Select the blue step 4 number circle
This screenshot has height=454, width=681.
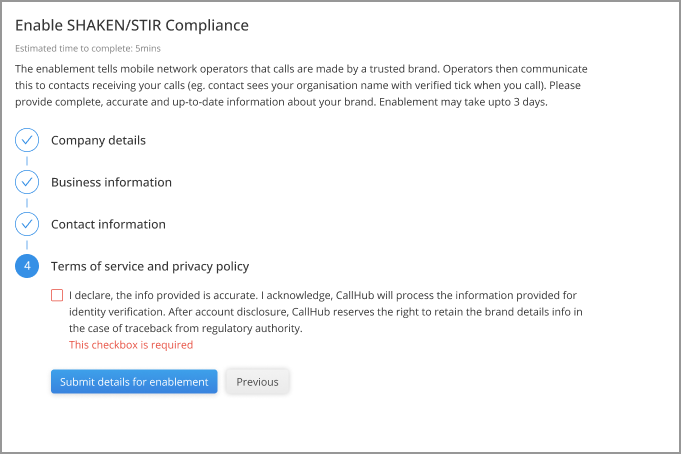[x=27, y=266]
